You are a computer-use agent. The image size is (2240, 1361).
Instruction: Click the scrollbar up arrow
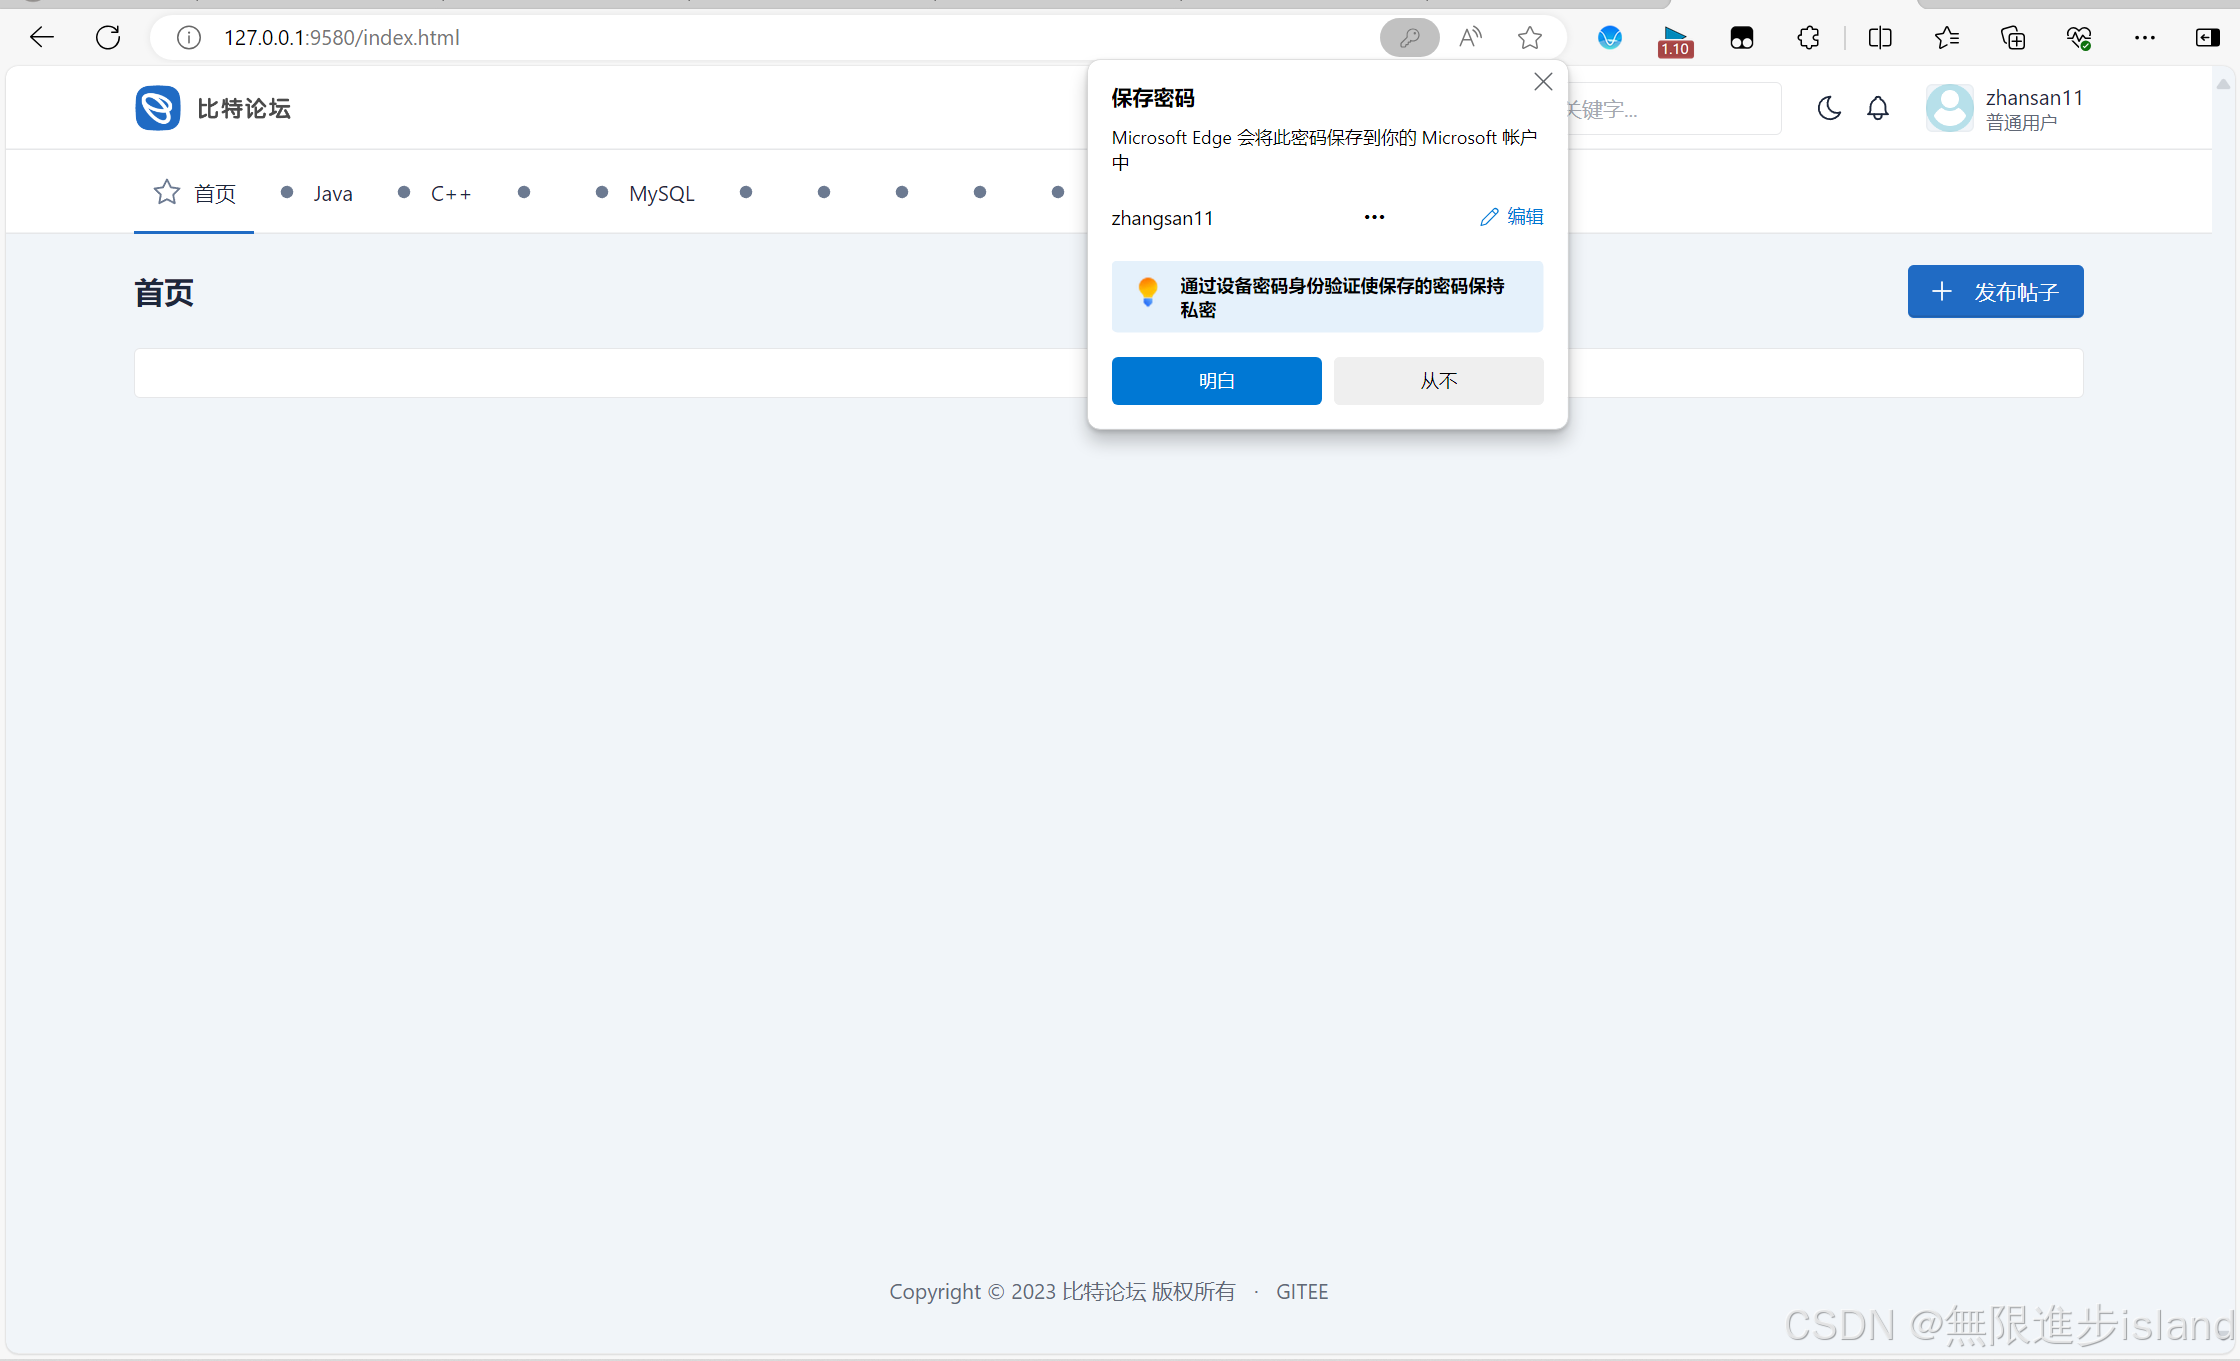point(2223,84)
